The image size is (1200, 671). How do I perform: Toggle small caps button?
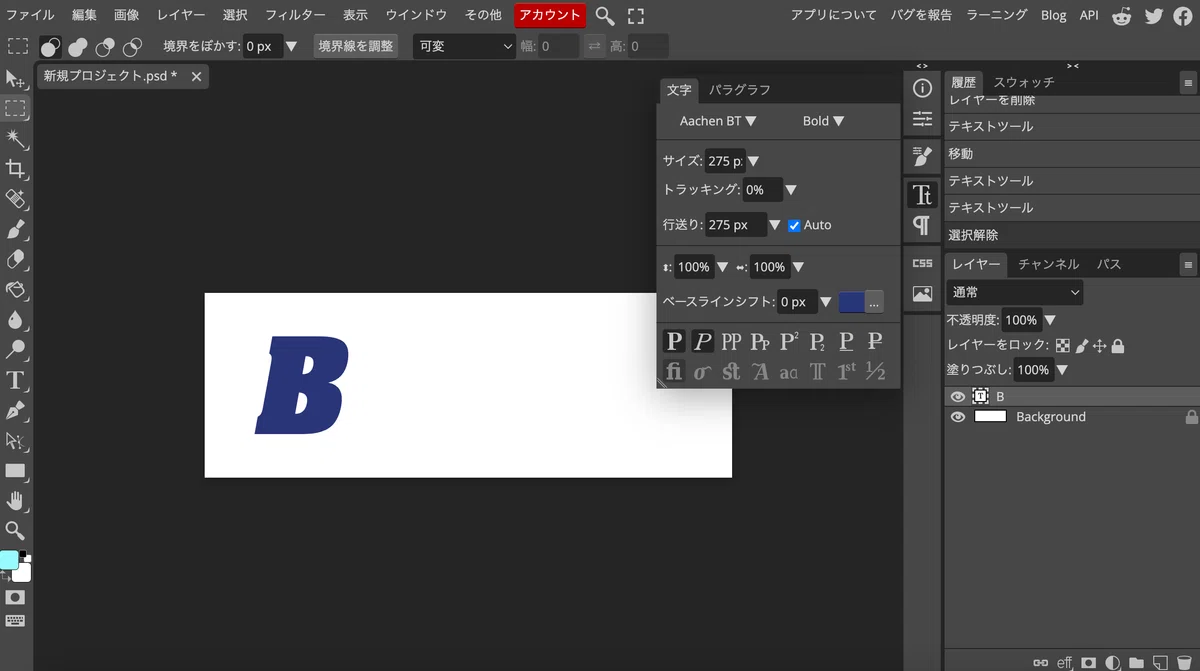click(760, 342)
